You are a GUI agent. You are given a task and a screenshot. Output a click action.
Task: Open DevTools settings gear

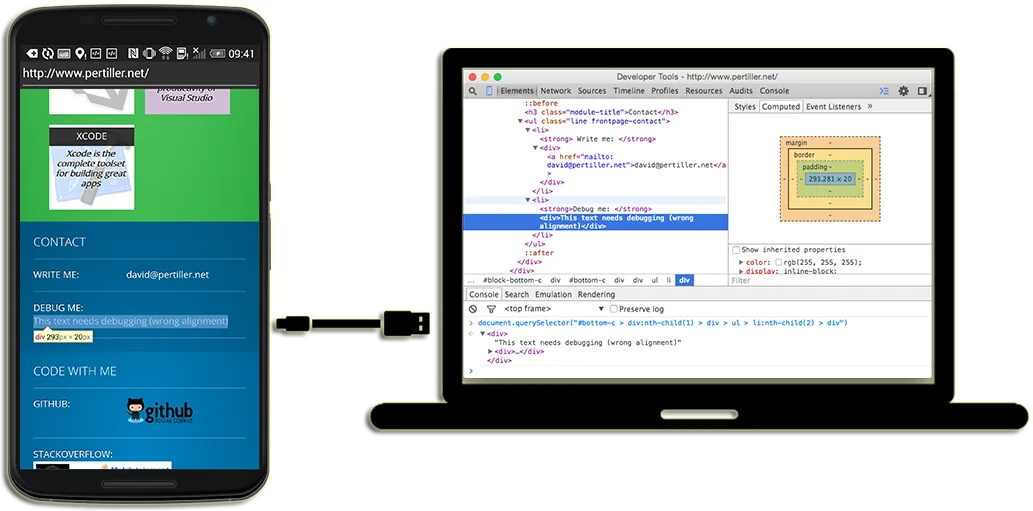pyautogui.click(x=903, y=91)
